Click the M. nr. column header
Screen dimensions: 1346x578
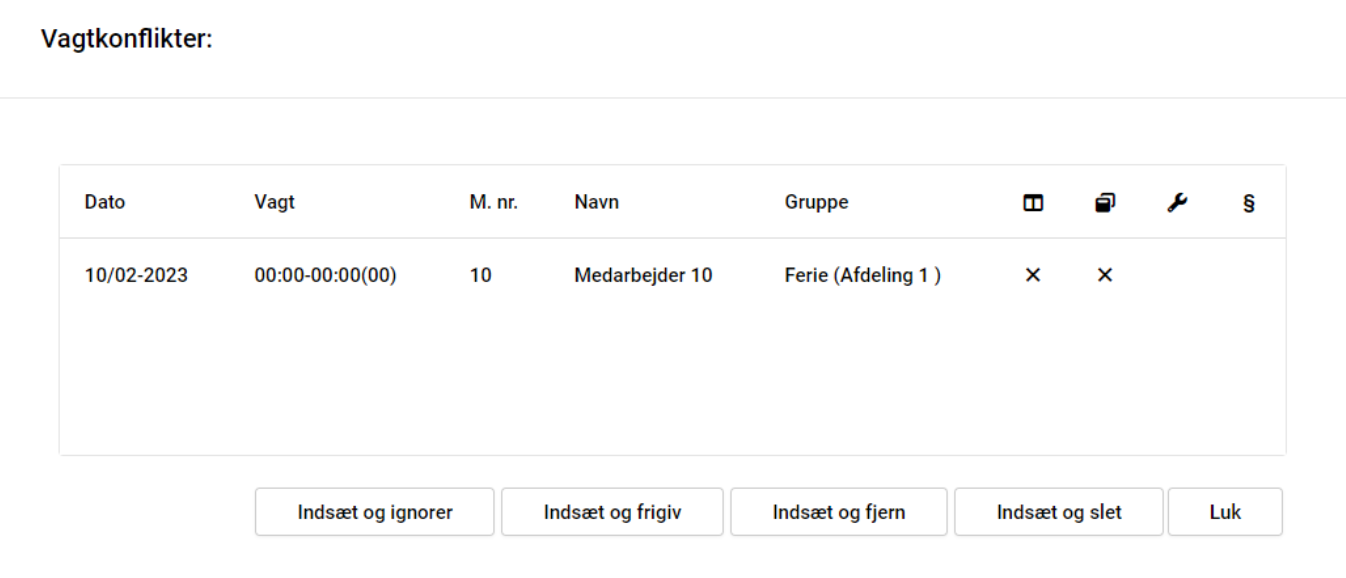(x=494, y=202)
